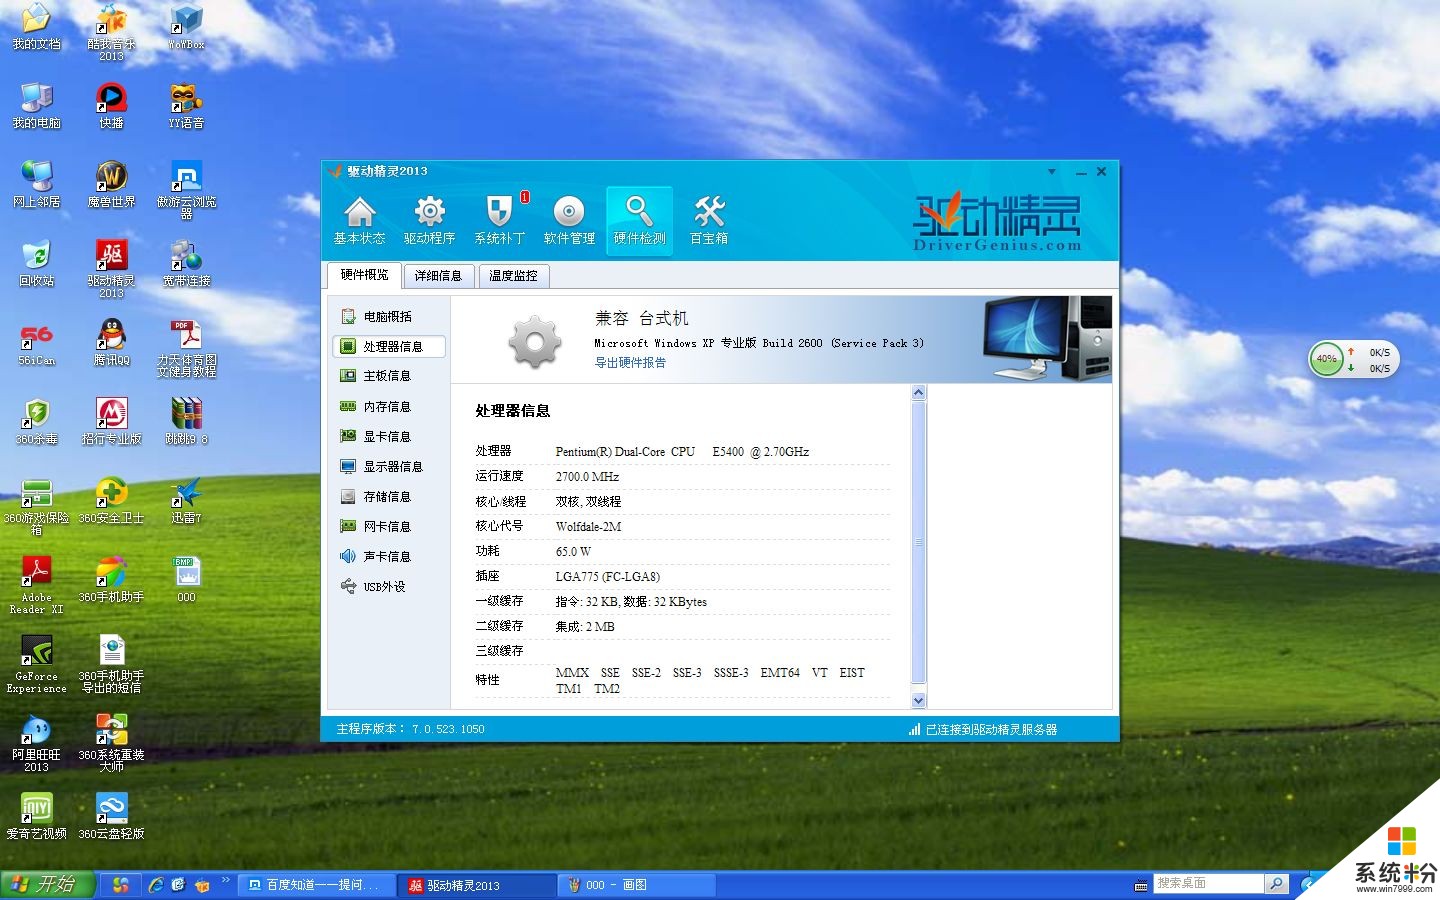This screenshot has width=1440, height=900.
Task: Click the DriverGenius.com logo
Action: click(997, 222)
